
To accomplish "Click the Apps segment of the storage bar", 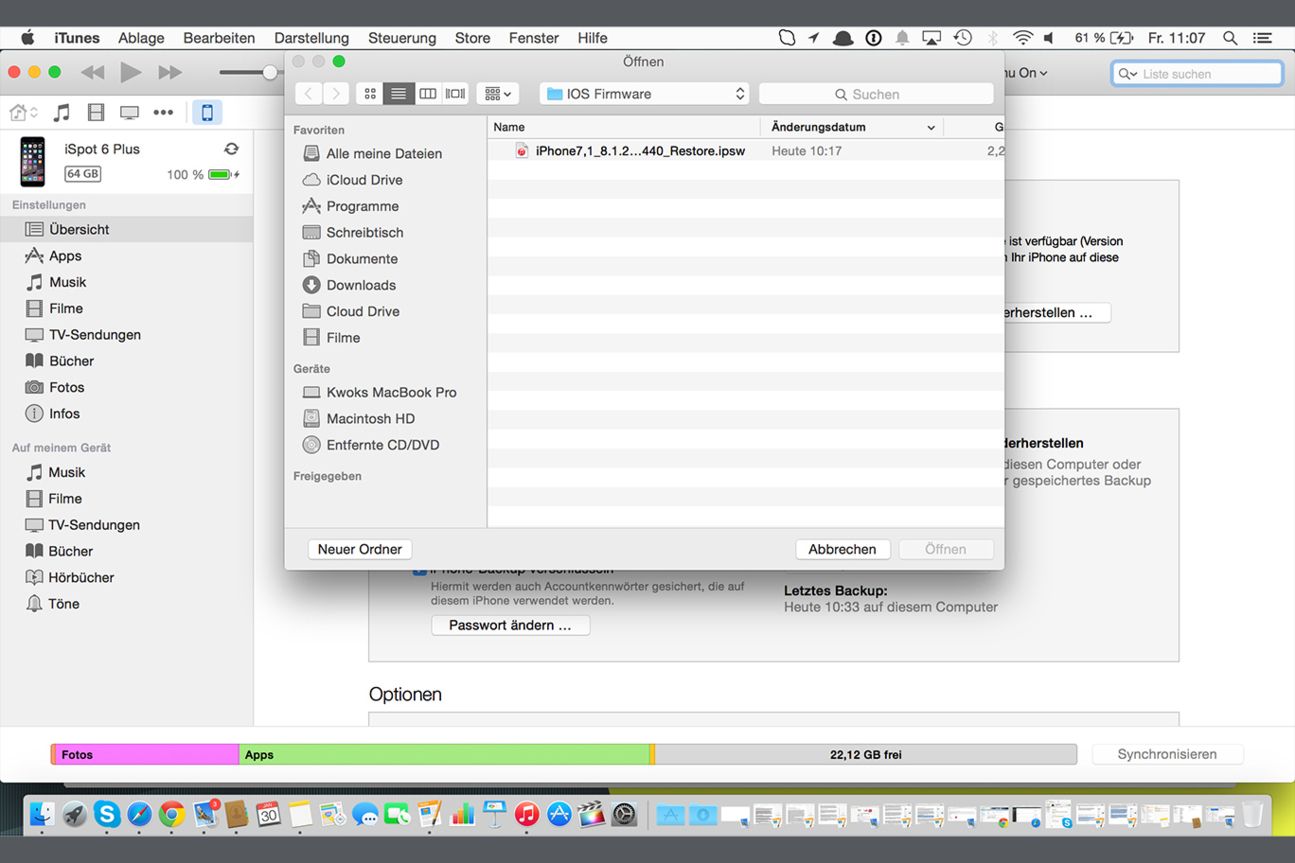I will tap(444, 754).
